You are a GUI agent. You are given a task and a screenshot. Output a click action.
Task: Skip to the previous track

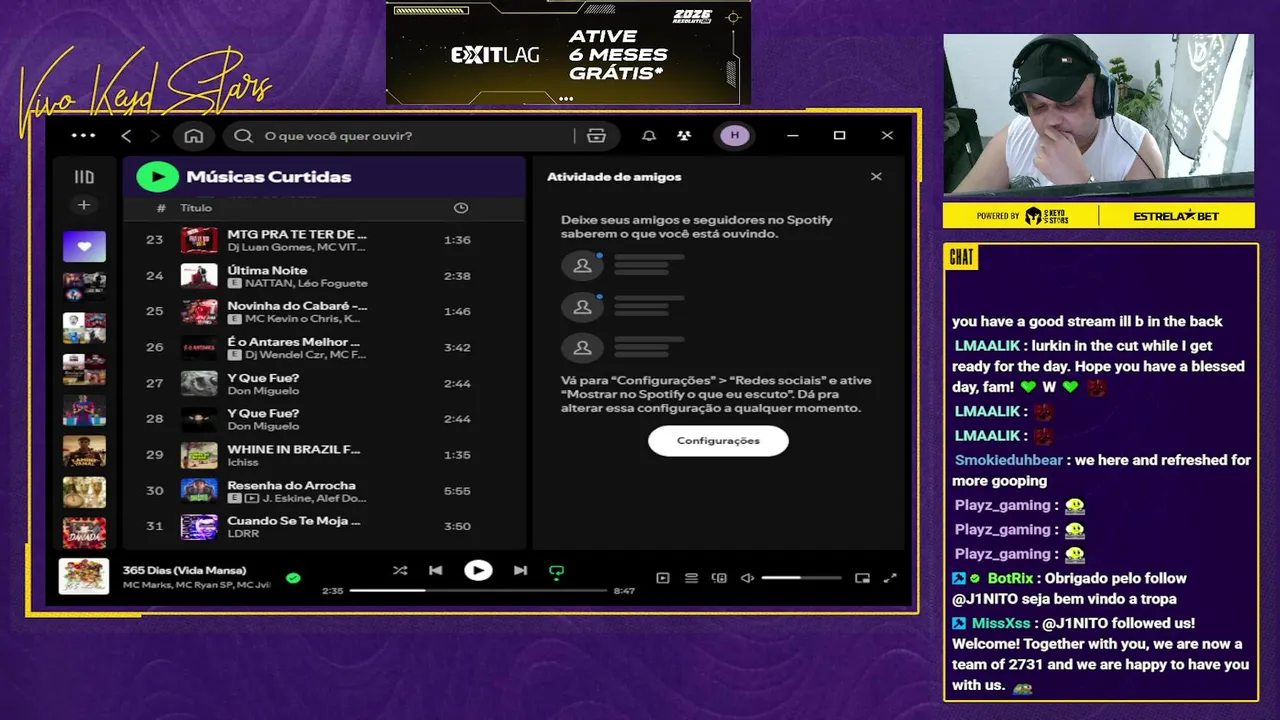[x=435, y=570]
